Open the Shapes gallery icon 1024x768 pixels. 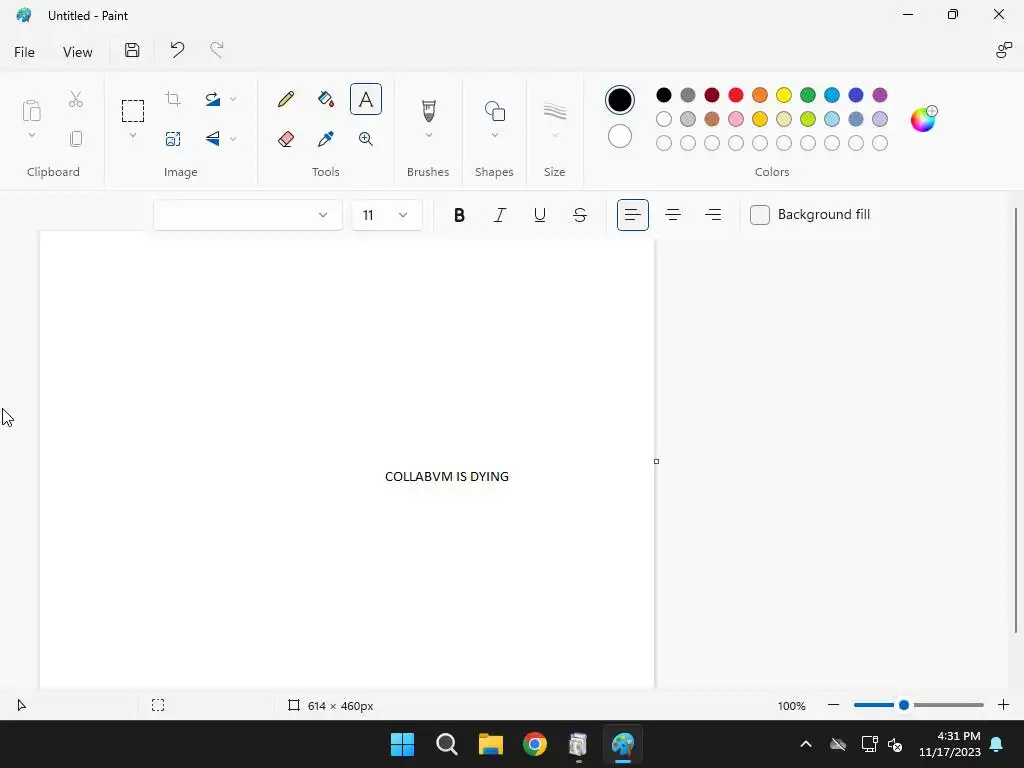[494, 111]
